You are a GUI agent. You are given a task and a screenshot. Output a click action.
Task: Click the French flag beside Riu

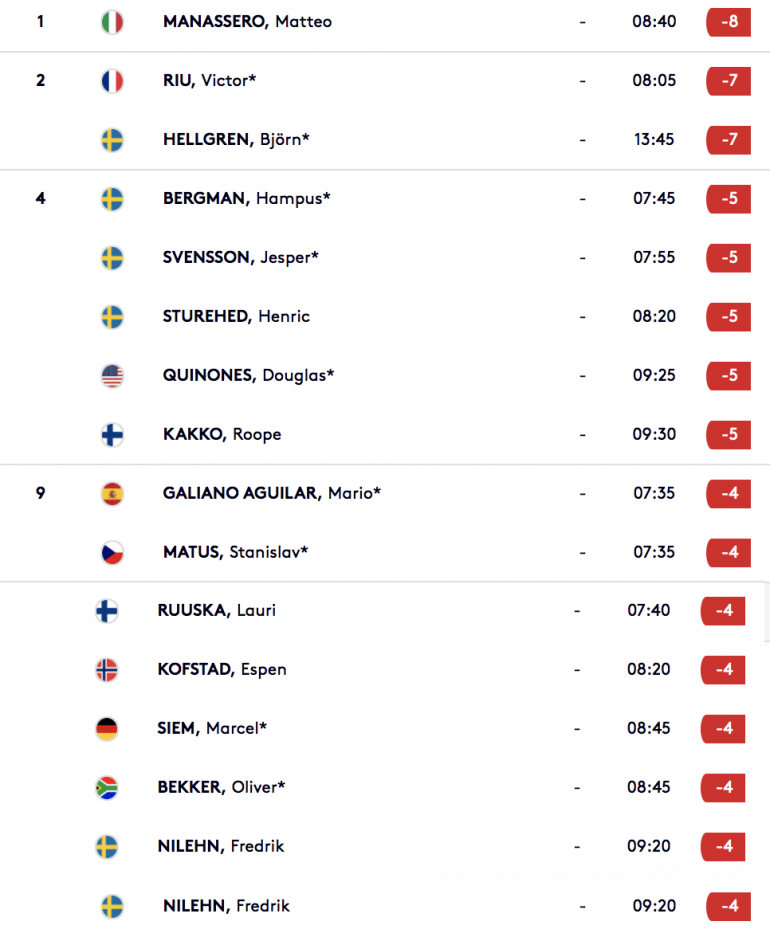[112, 81]
